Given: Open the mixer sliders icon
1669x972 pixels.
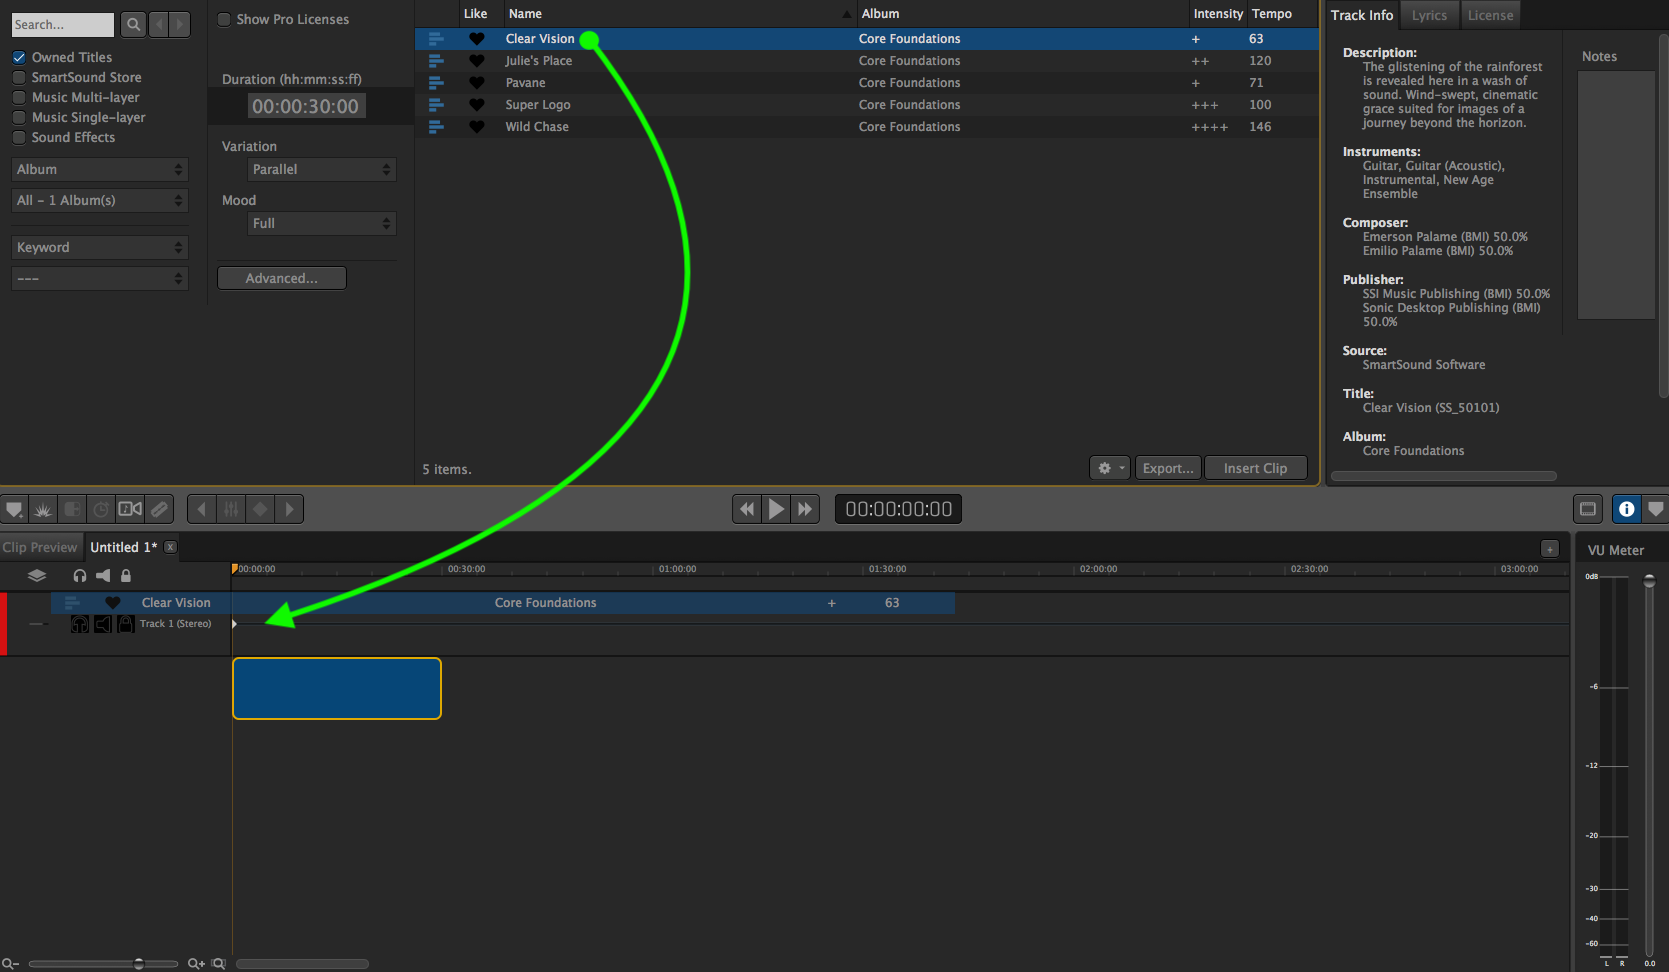Looking at the screenshot, I should [x=231, y=509].
